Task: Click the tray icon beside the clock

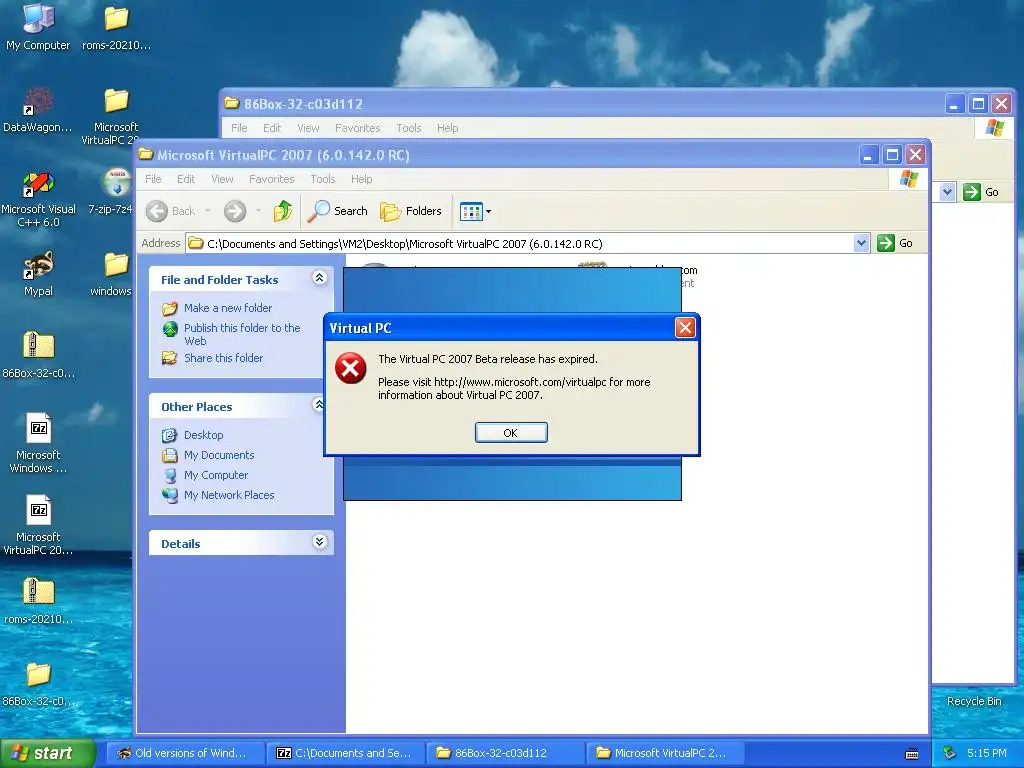Action: (x=950, y=753)
